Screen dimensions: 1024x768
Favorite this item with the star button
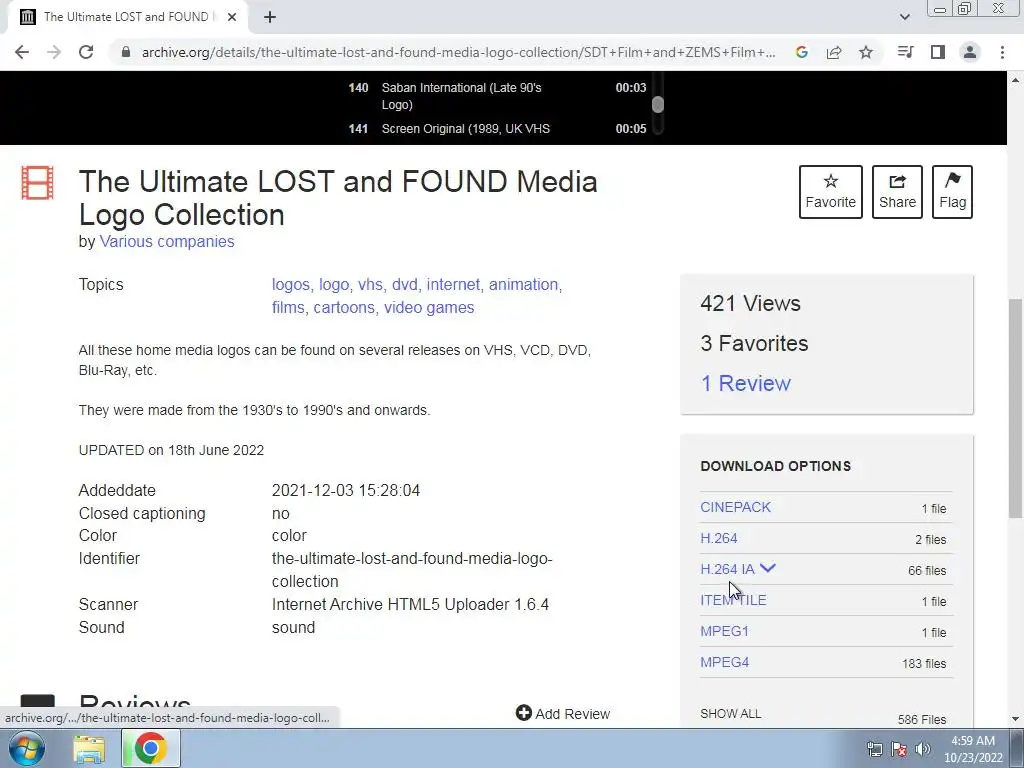coord(831,192)
